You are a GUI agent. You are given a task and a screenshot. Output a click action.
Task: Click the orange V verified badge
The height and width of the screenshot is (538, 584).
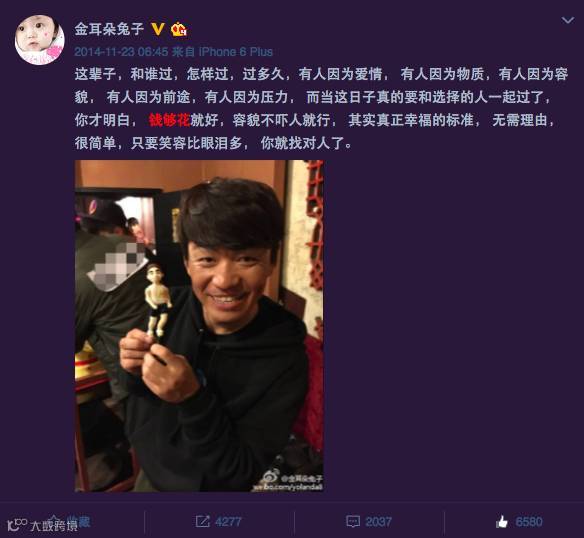point(158,29)
